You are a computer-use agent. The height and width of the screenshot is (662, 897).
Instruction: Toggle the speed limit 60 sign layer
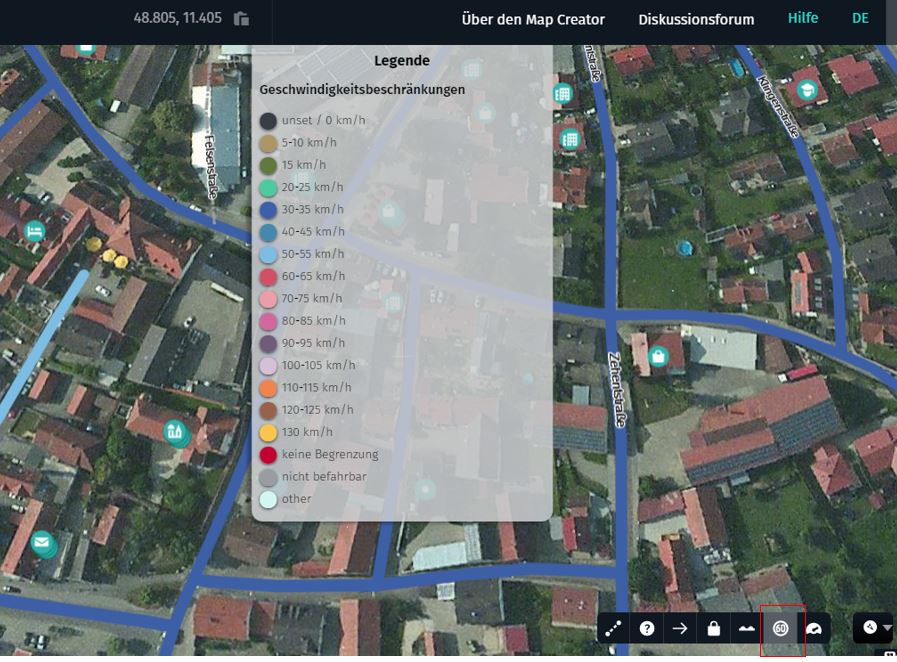780,628
